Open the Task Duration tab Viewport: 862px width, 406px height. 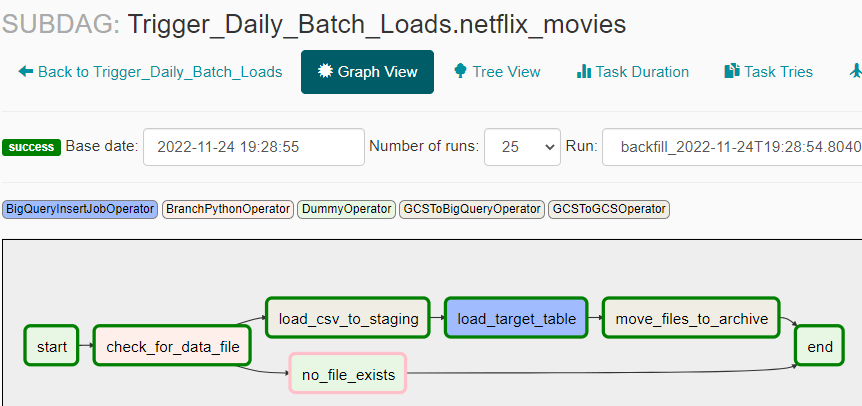(x=632, y=72)
